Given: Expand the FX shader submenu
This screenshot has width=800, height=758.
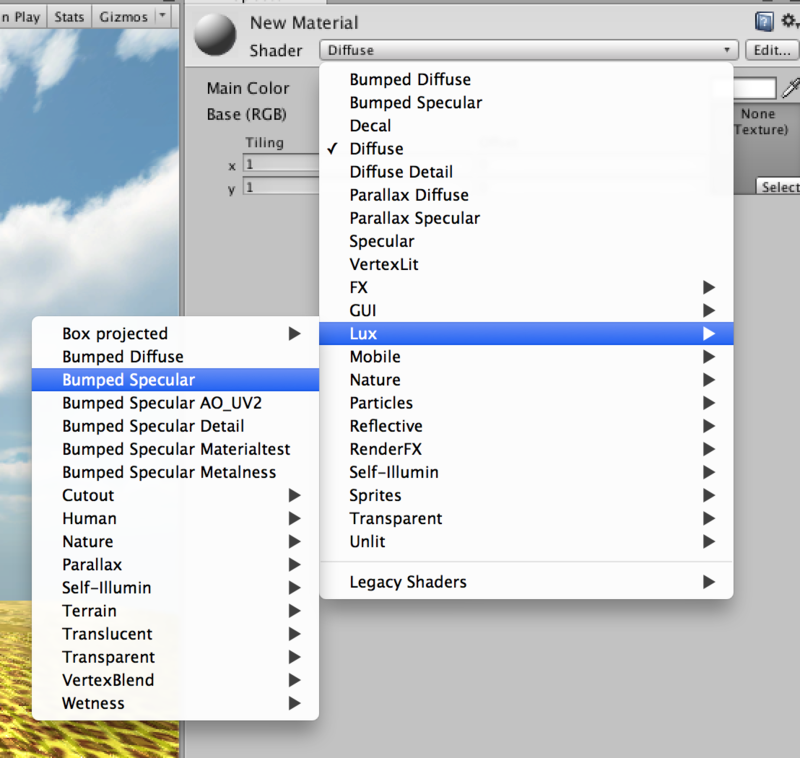Looking at the screenshot, I should point(526,288).
